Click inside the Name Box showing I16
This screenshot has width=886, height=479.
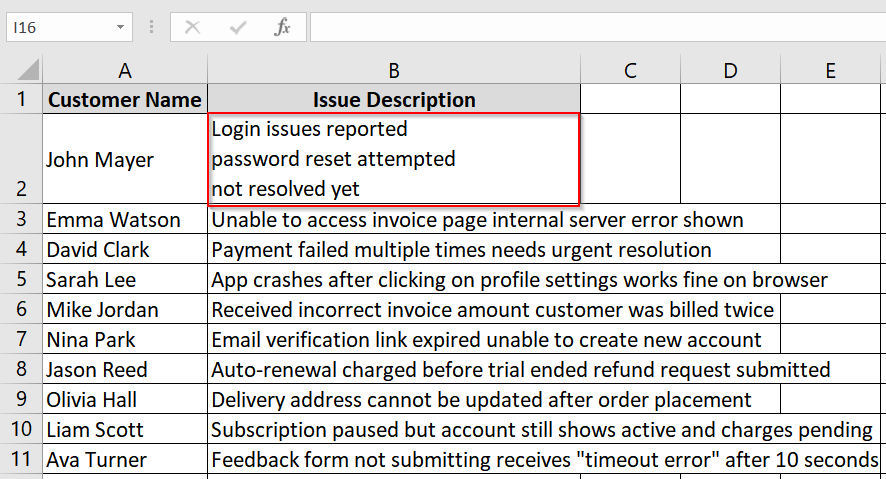click(61, 27)
